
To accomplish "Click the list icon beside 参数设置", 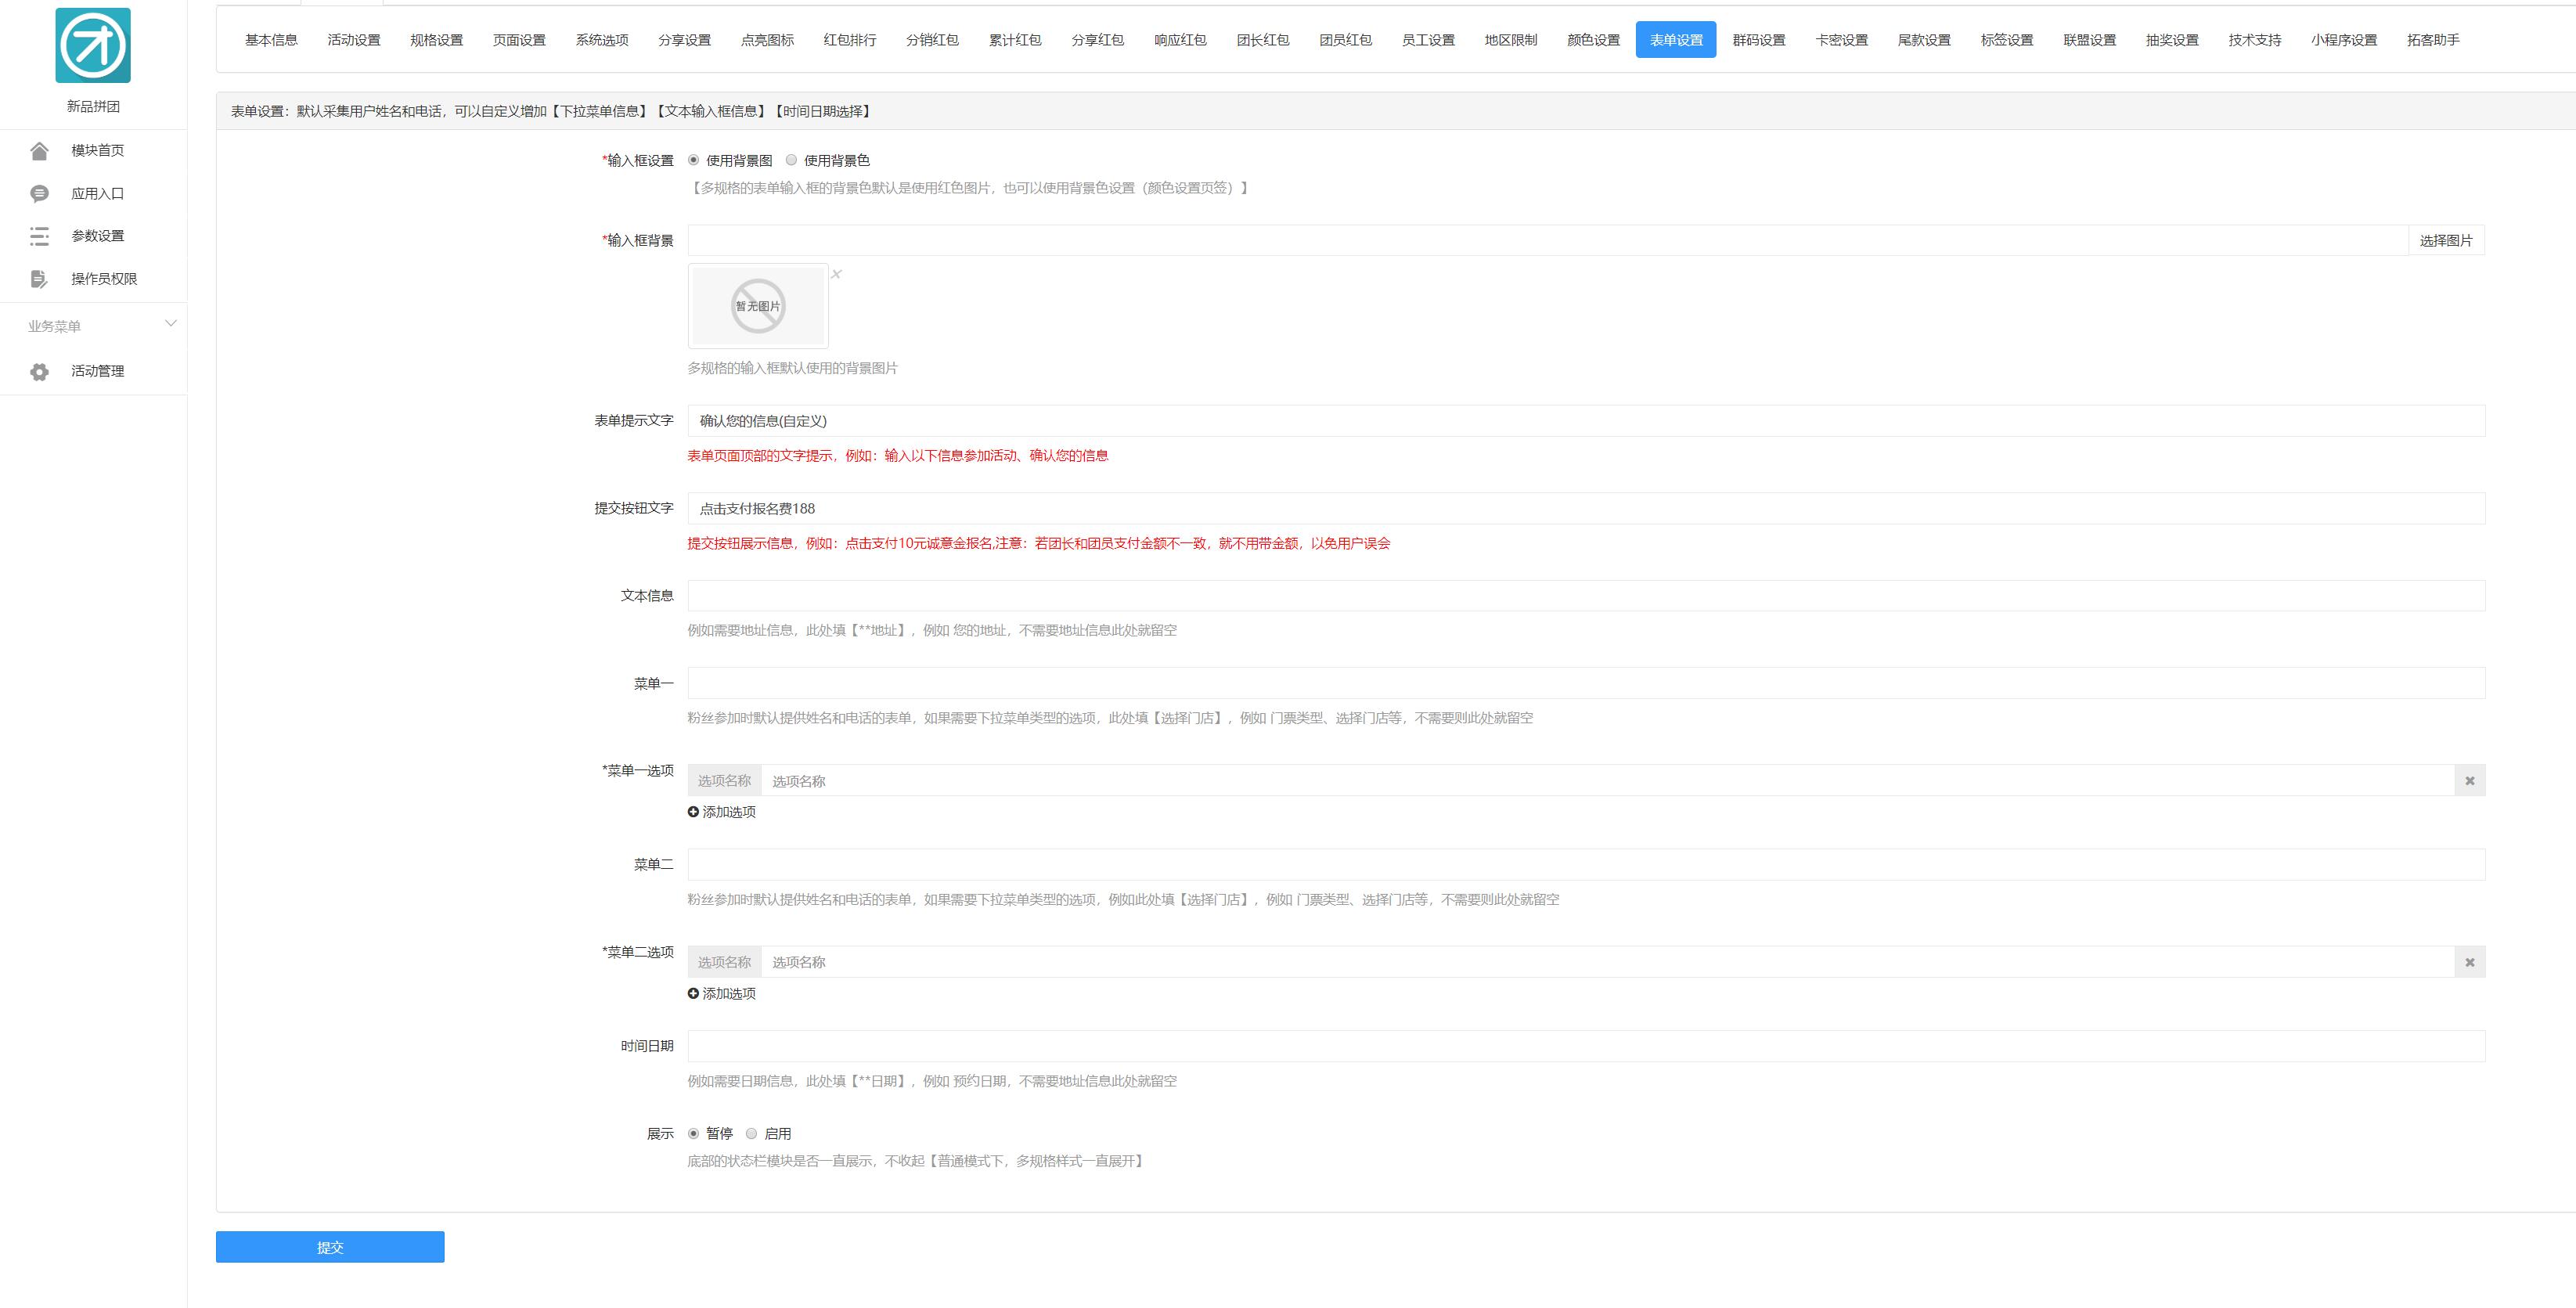I will 39,236.
